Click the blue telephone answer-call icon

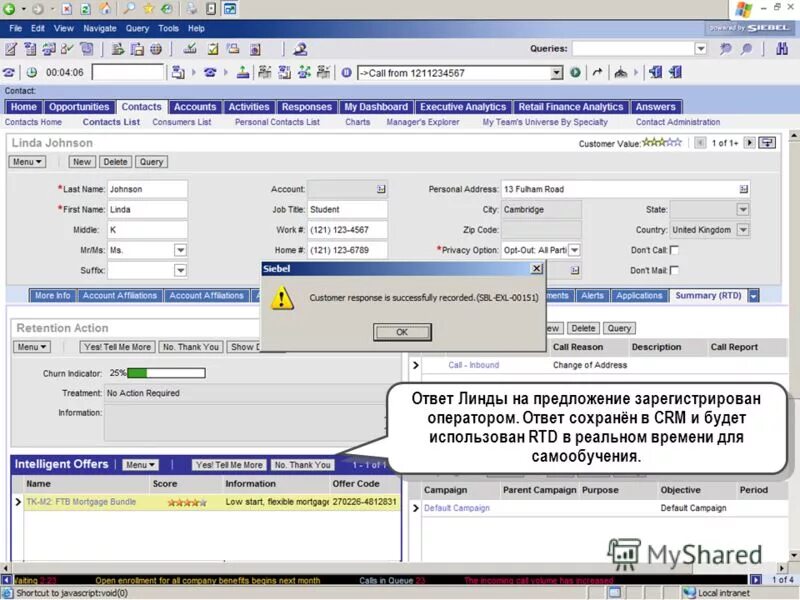[x=210, y=72]
